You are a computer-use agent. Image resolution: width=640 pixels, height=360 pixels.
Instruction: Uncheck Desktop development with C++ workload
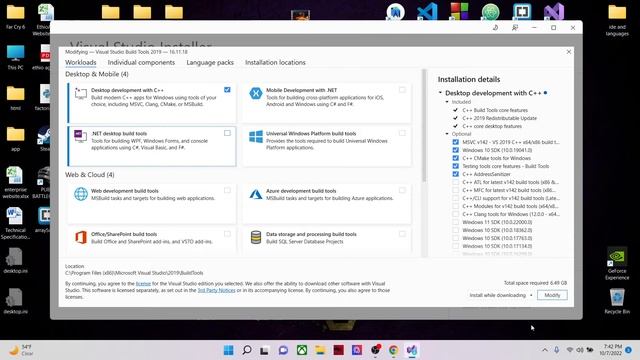pos(227,90)
